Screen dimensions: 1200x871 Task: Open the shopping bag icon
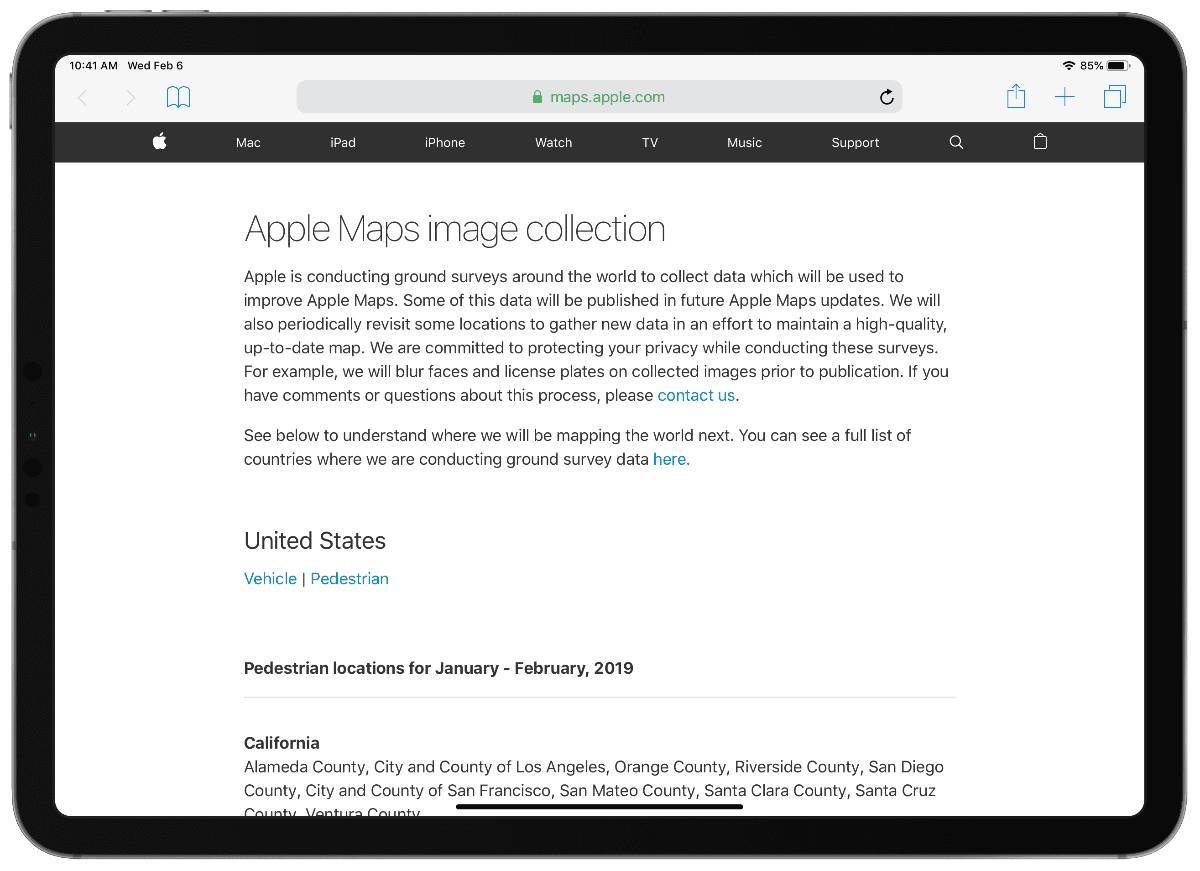pyautogui.click(x=1040, y=142)
